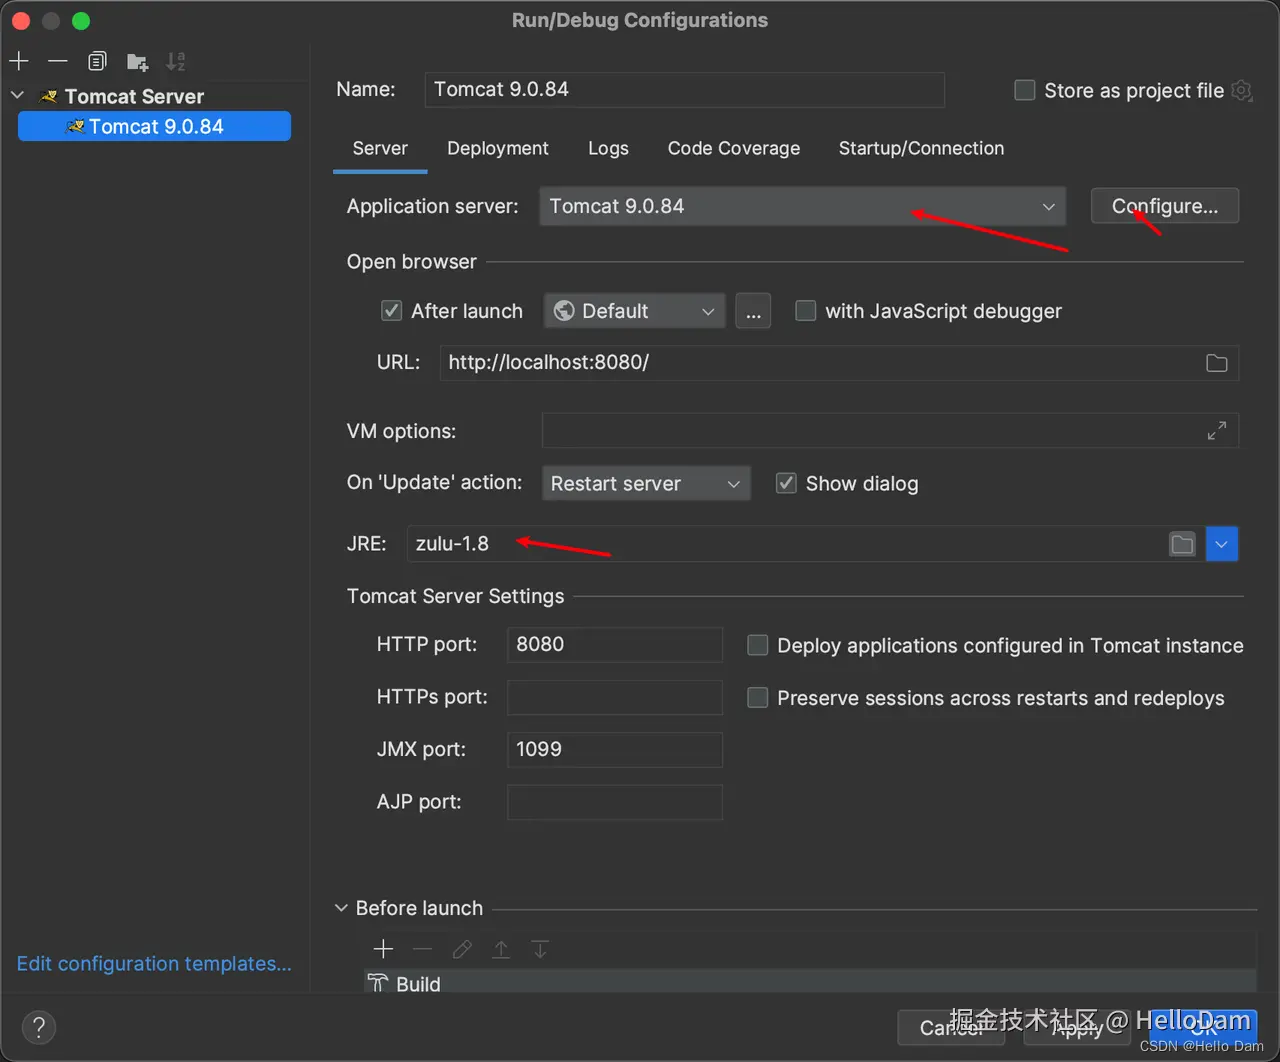Open the help question mark
This screenshot has width=1280, height=1062.
(38, 1027)
